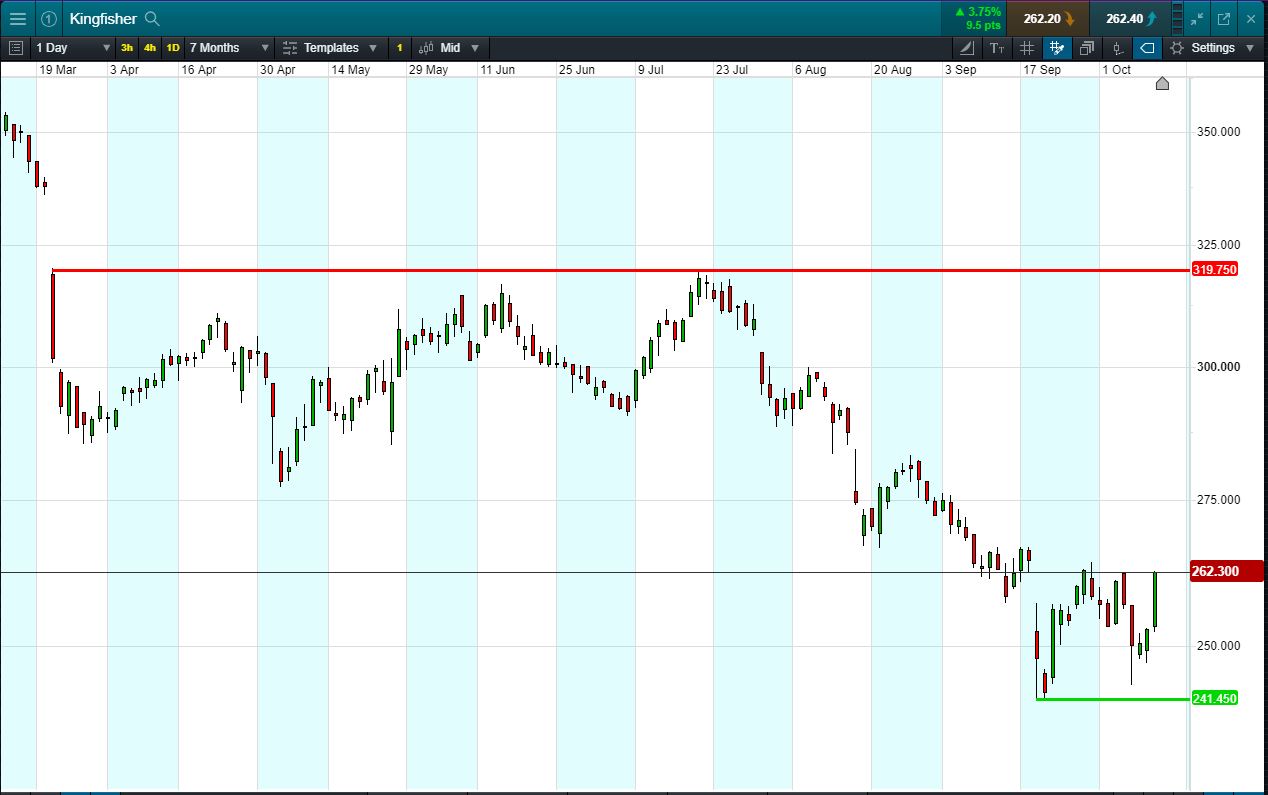
Task: Click the stacked windows layers icon
Action: (x=1087, y=47)
